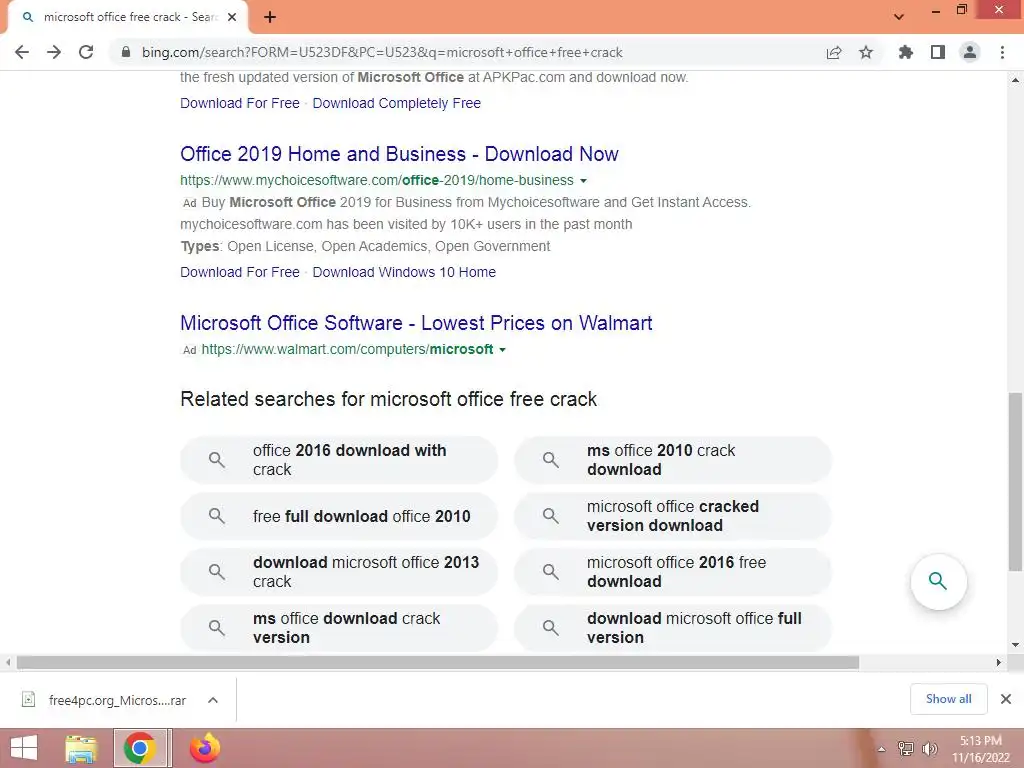Search ms office download crack version

(339, 628)
